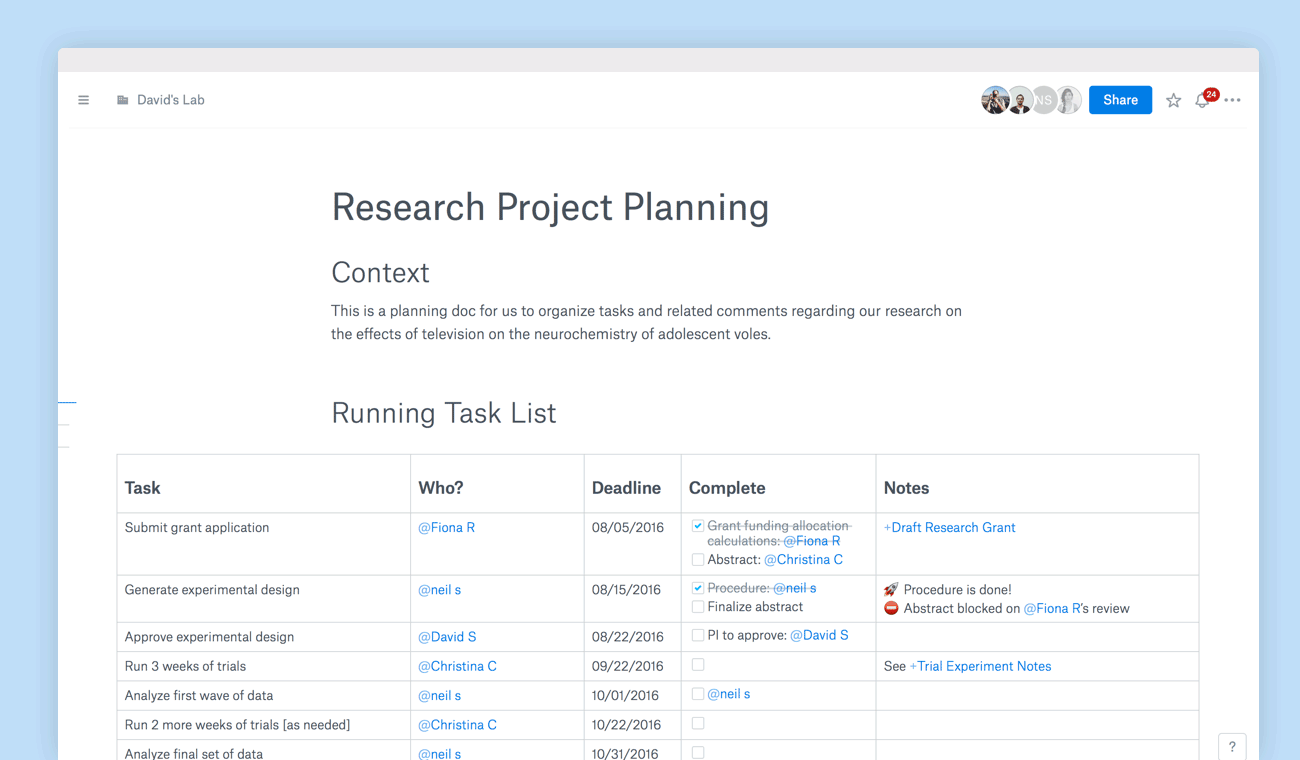Check the Abstract: @Christina C checkbox
Viewport: 1300px width, 760px height.
[698, 560]
